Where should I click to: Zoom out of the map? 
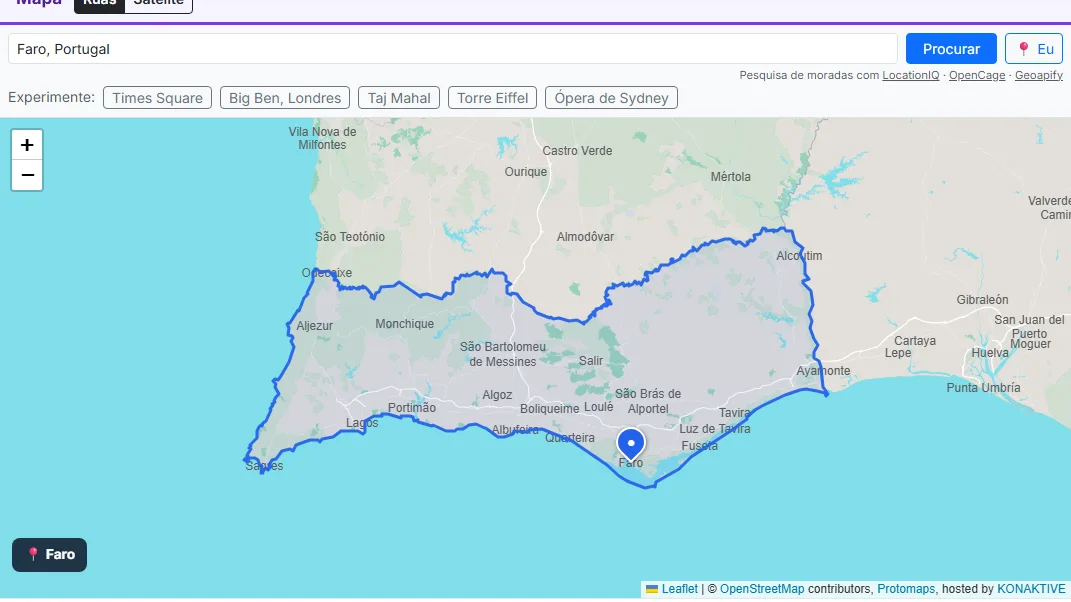[27, 176]
